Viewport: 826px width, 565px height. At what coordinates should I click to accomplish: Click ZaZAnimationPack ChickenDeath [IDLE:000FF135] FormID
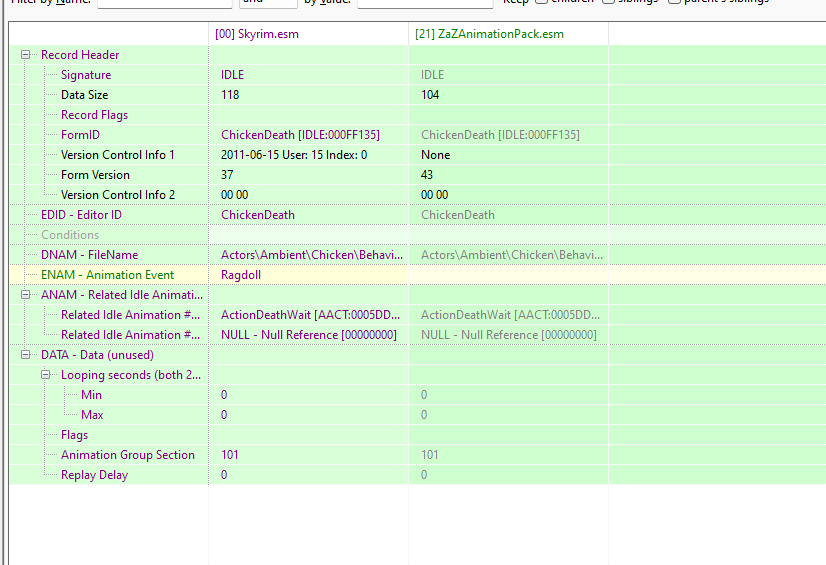coord(500,135)
